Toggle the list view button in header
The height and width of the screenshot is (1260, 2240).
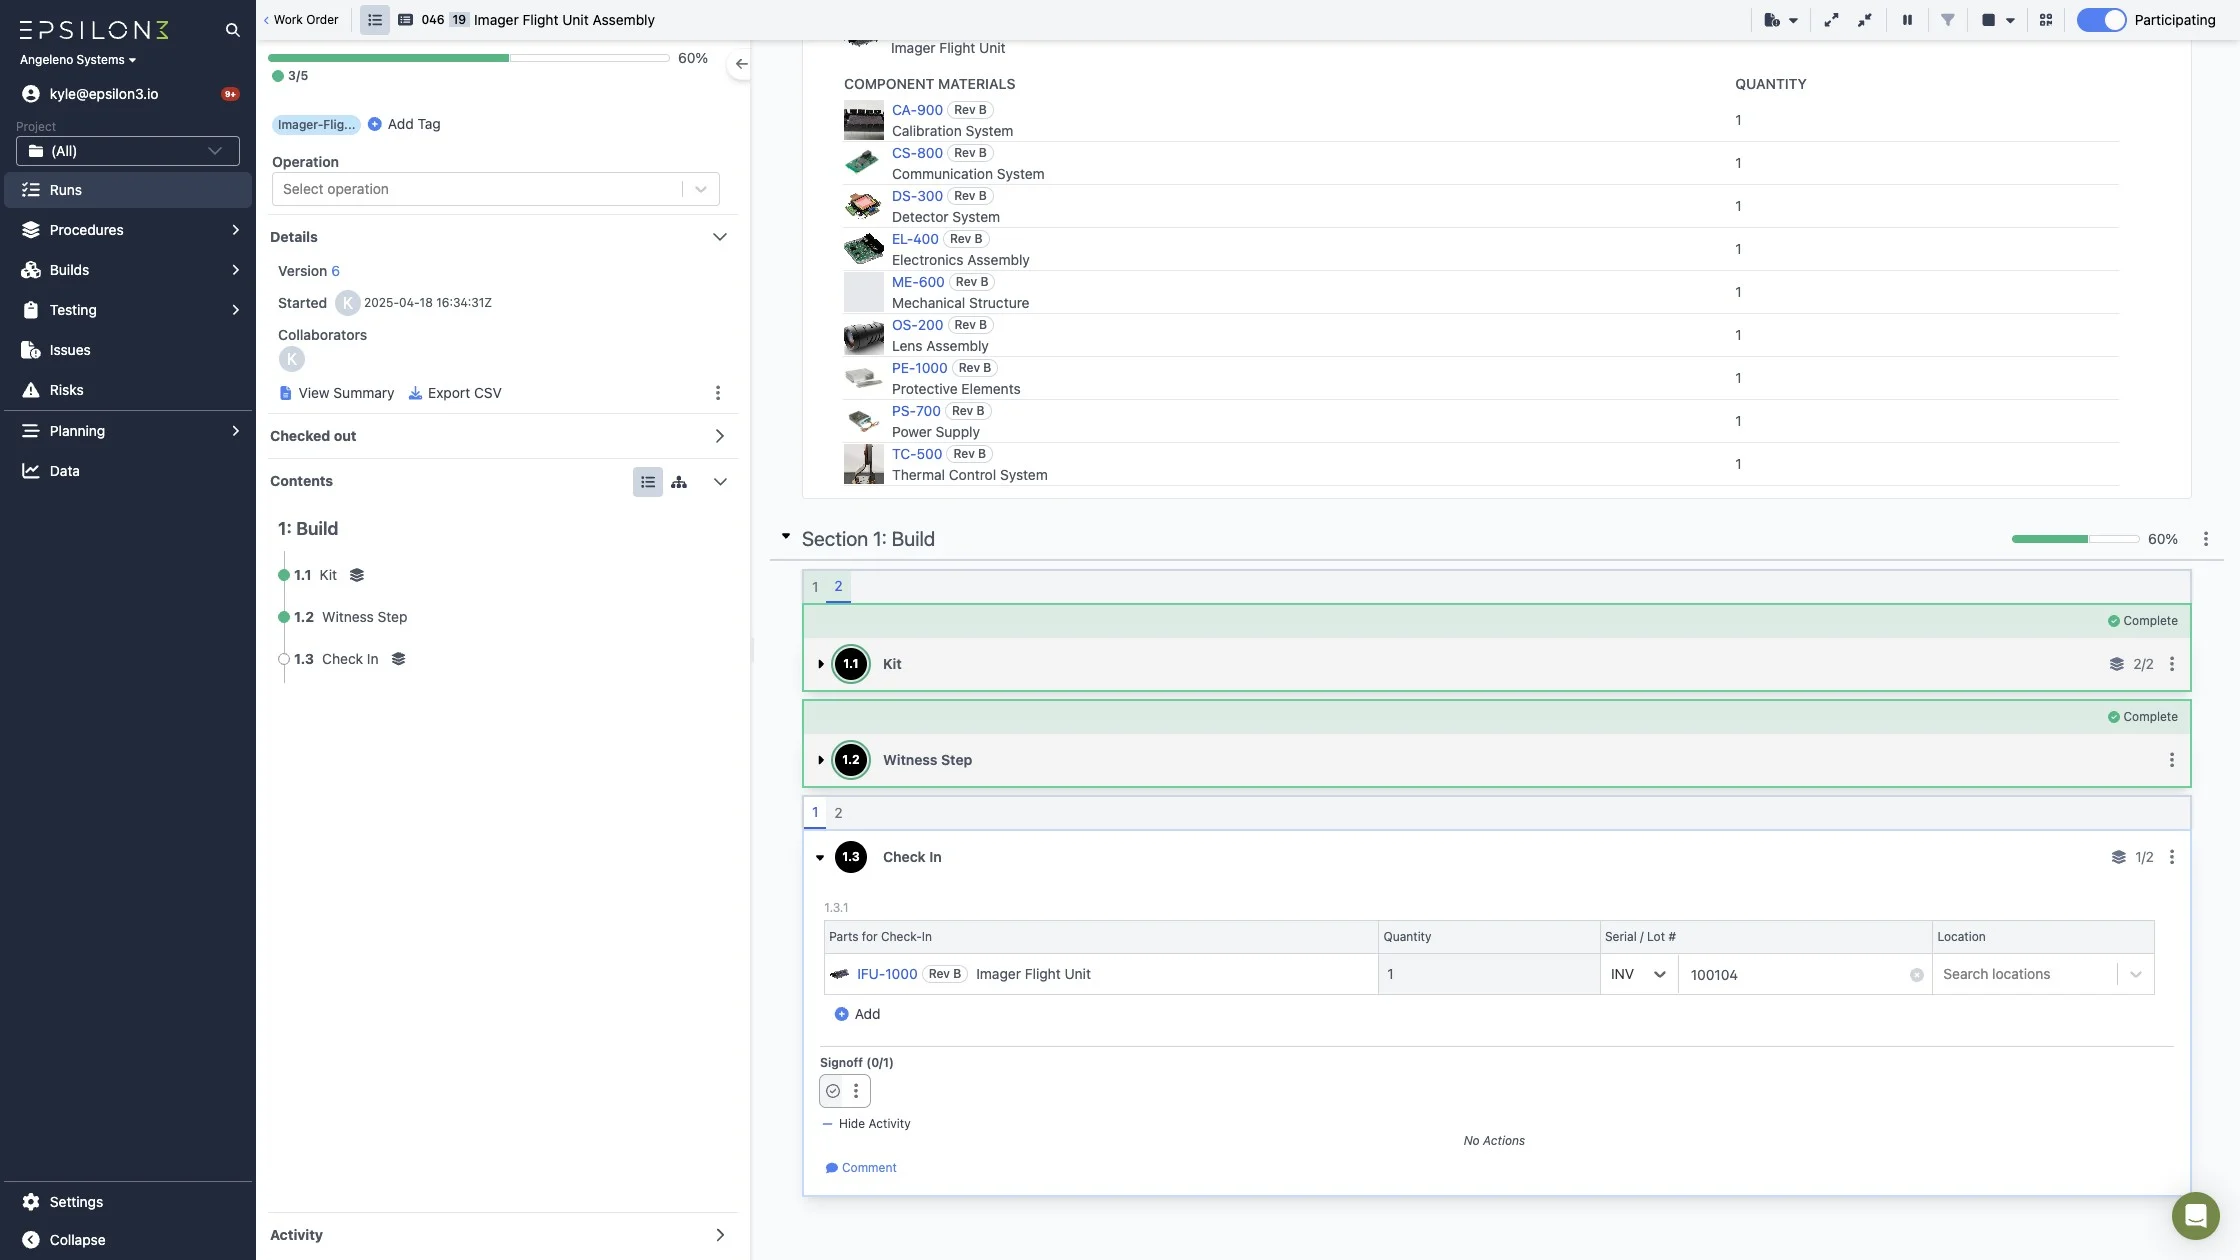(x=374, y=20)
